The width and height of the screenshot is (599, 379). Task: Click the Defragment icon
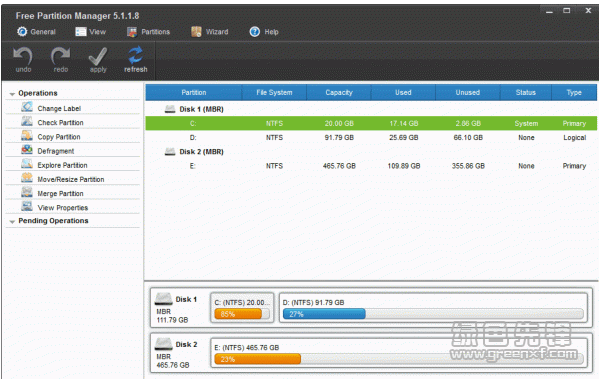(x=27, y=150)
